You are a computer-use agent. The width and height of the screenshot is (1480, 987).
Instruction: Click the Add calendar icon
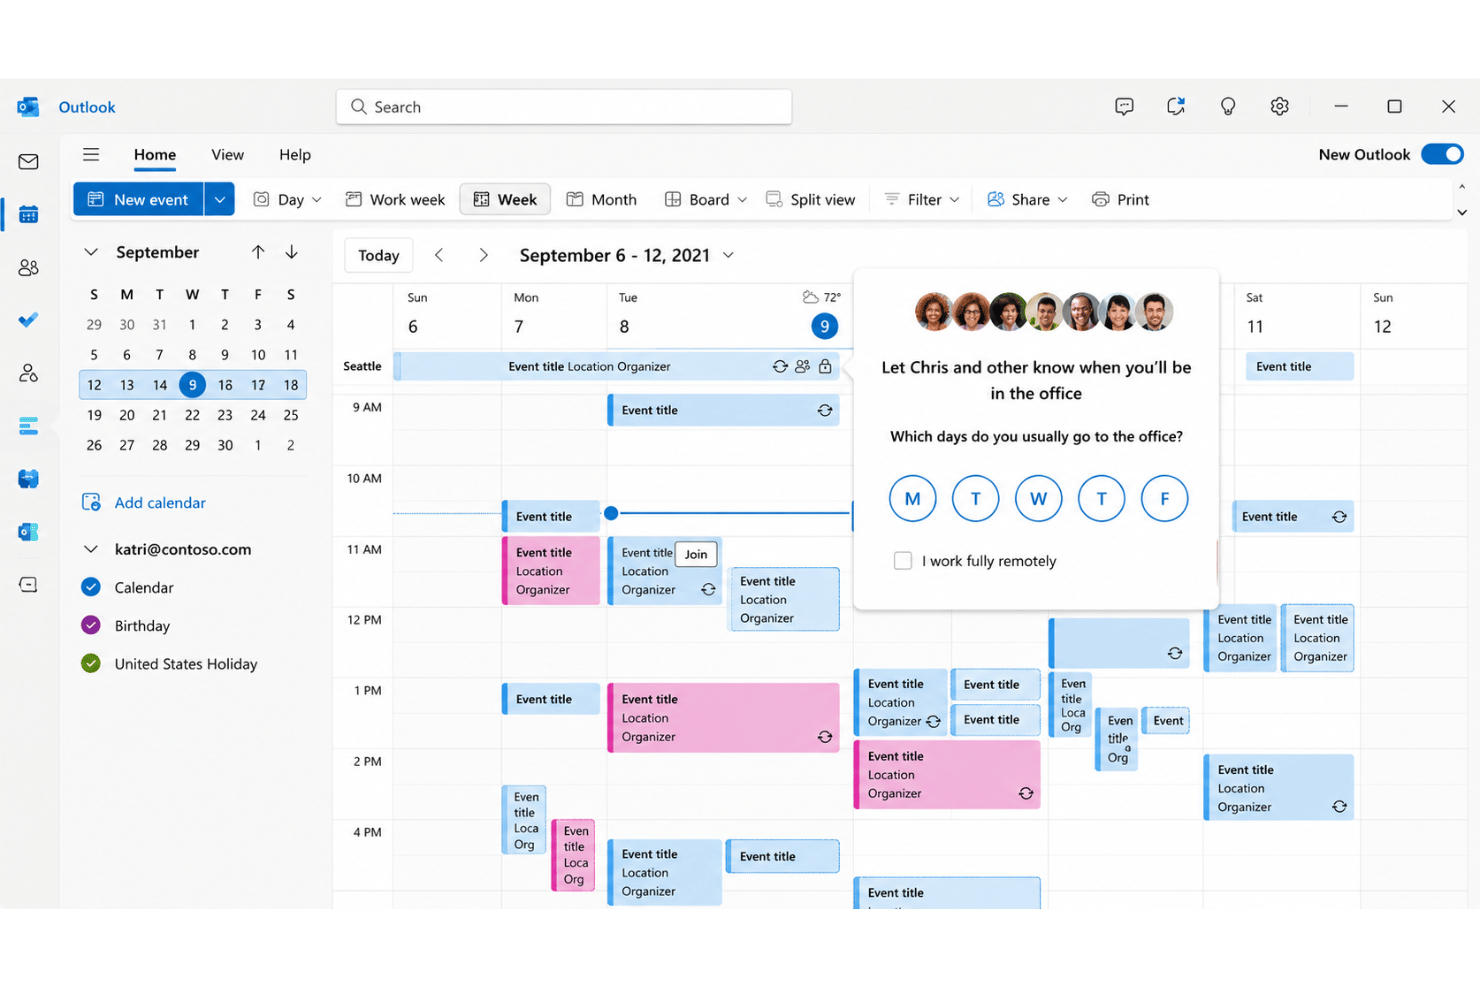[x=91, y=502]
